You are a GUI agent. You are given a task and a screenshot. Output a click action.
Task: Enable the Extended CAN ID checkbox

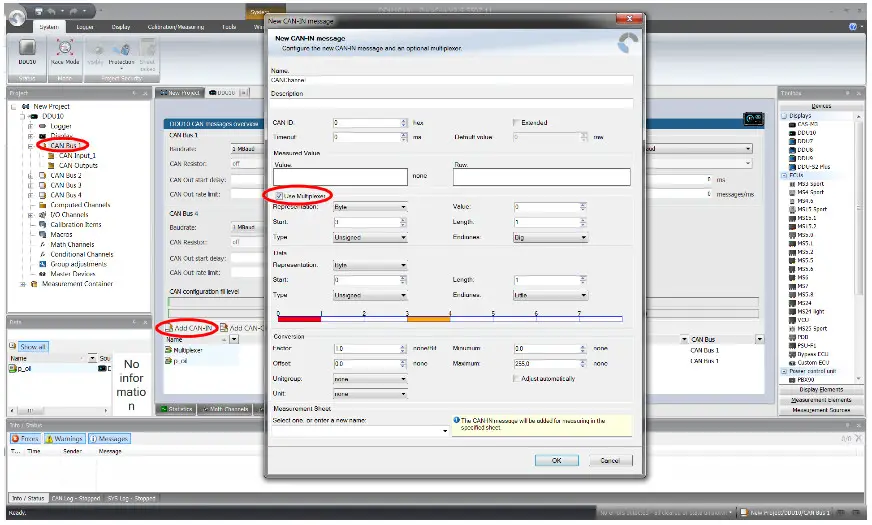[x=516, y=122]
